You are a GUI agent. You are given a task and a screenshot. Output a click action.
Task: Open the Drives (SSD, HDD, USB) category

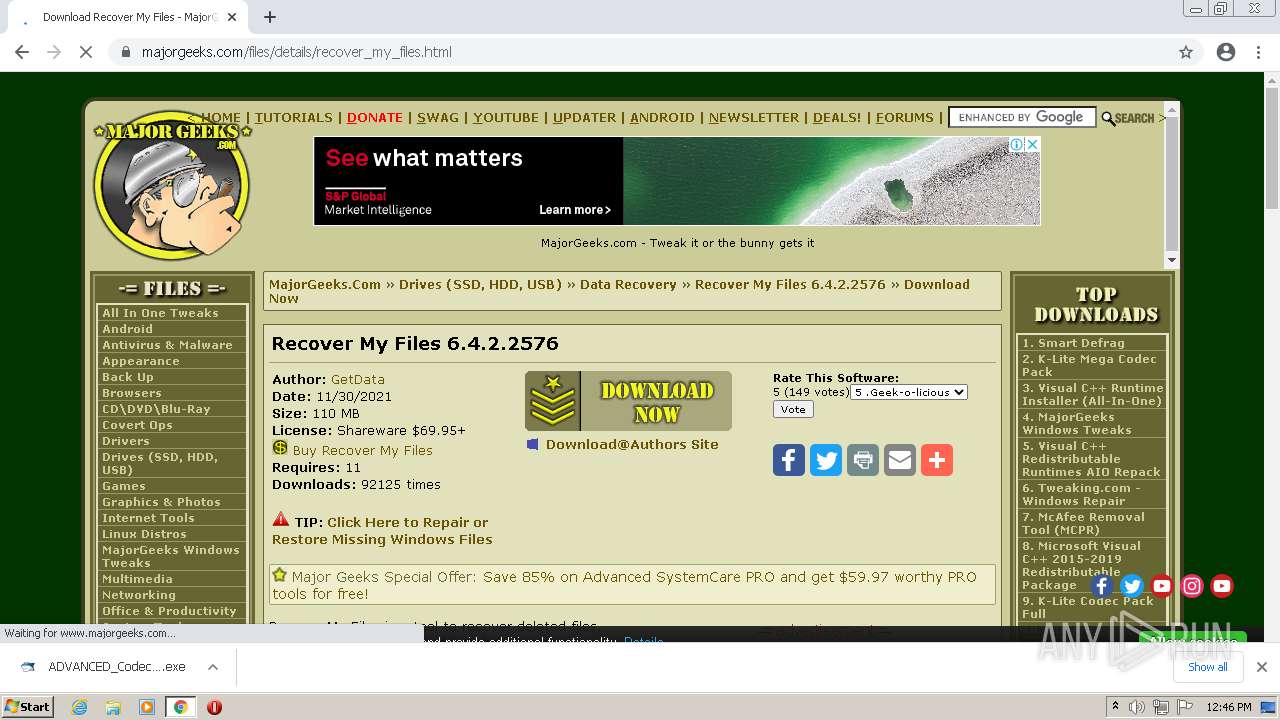[x=160, y=463]
